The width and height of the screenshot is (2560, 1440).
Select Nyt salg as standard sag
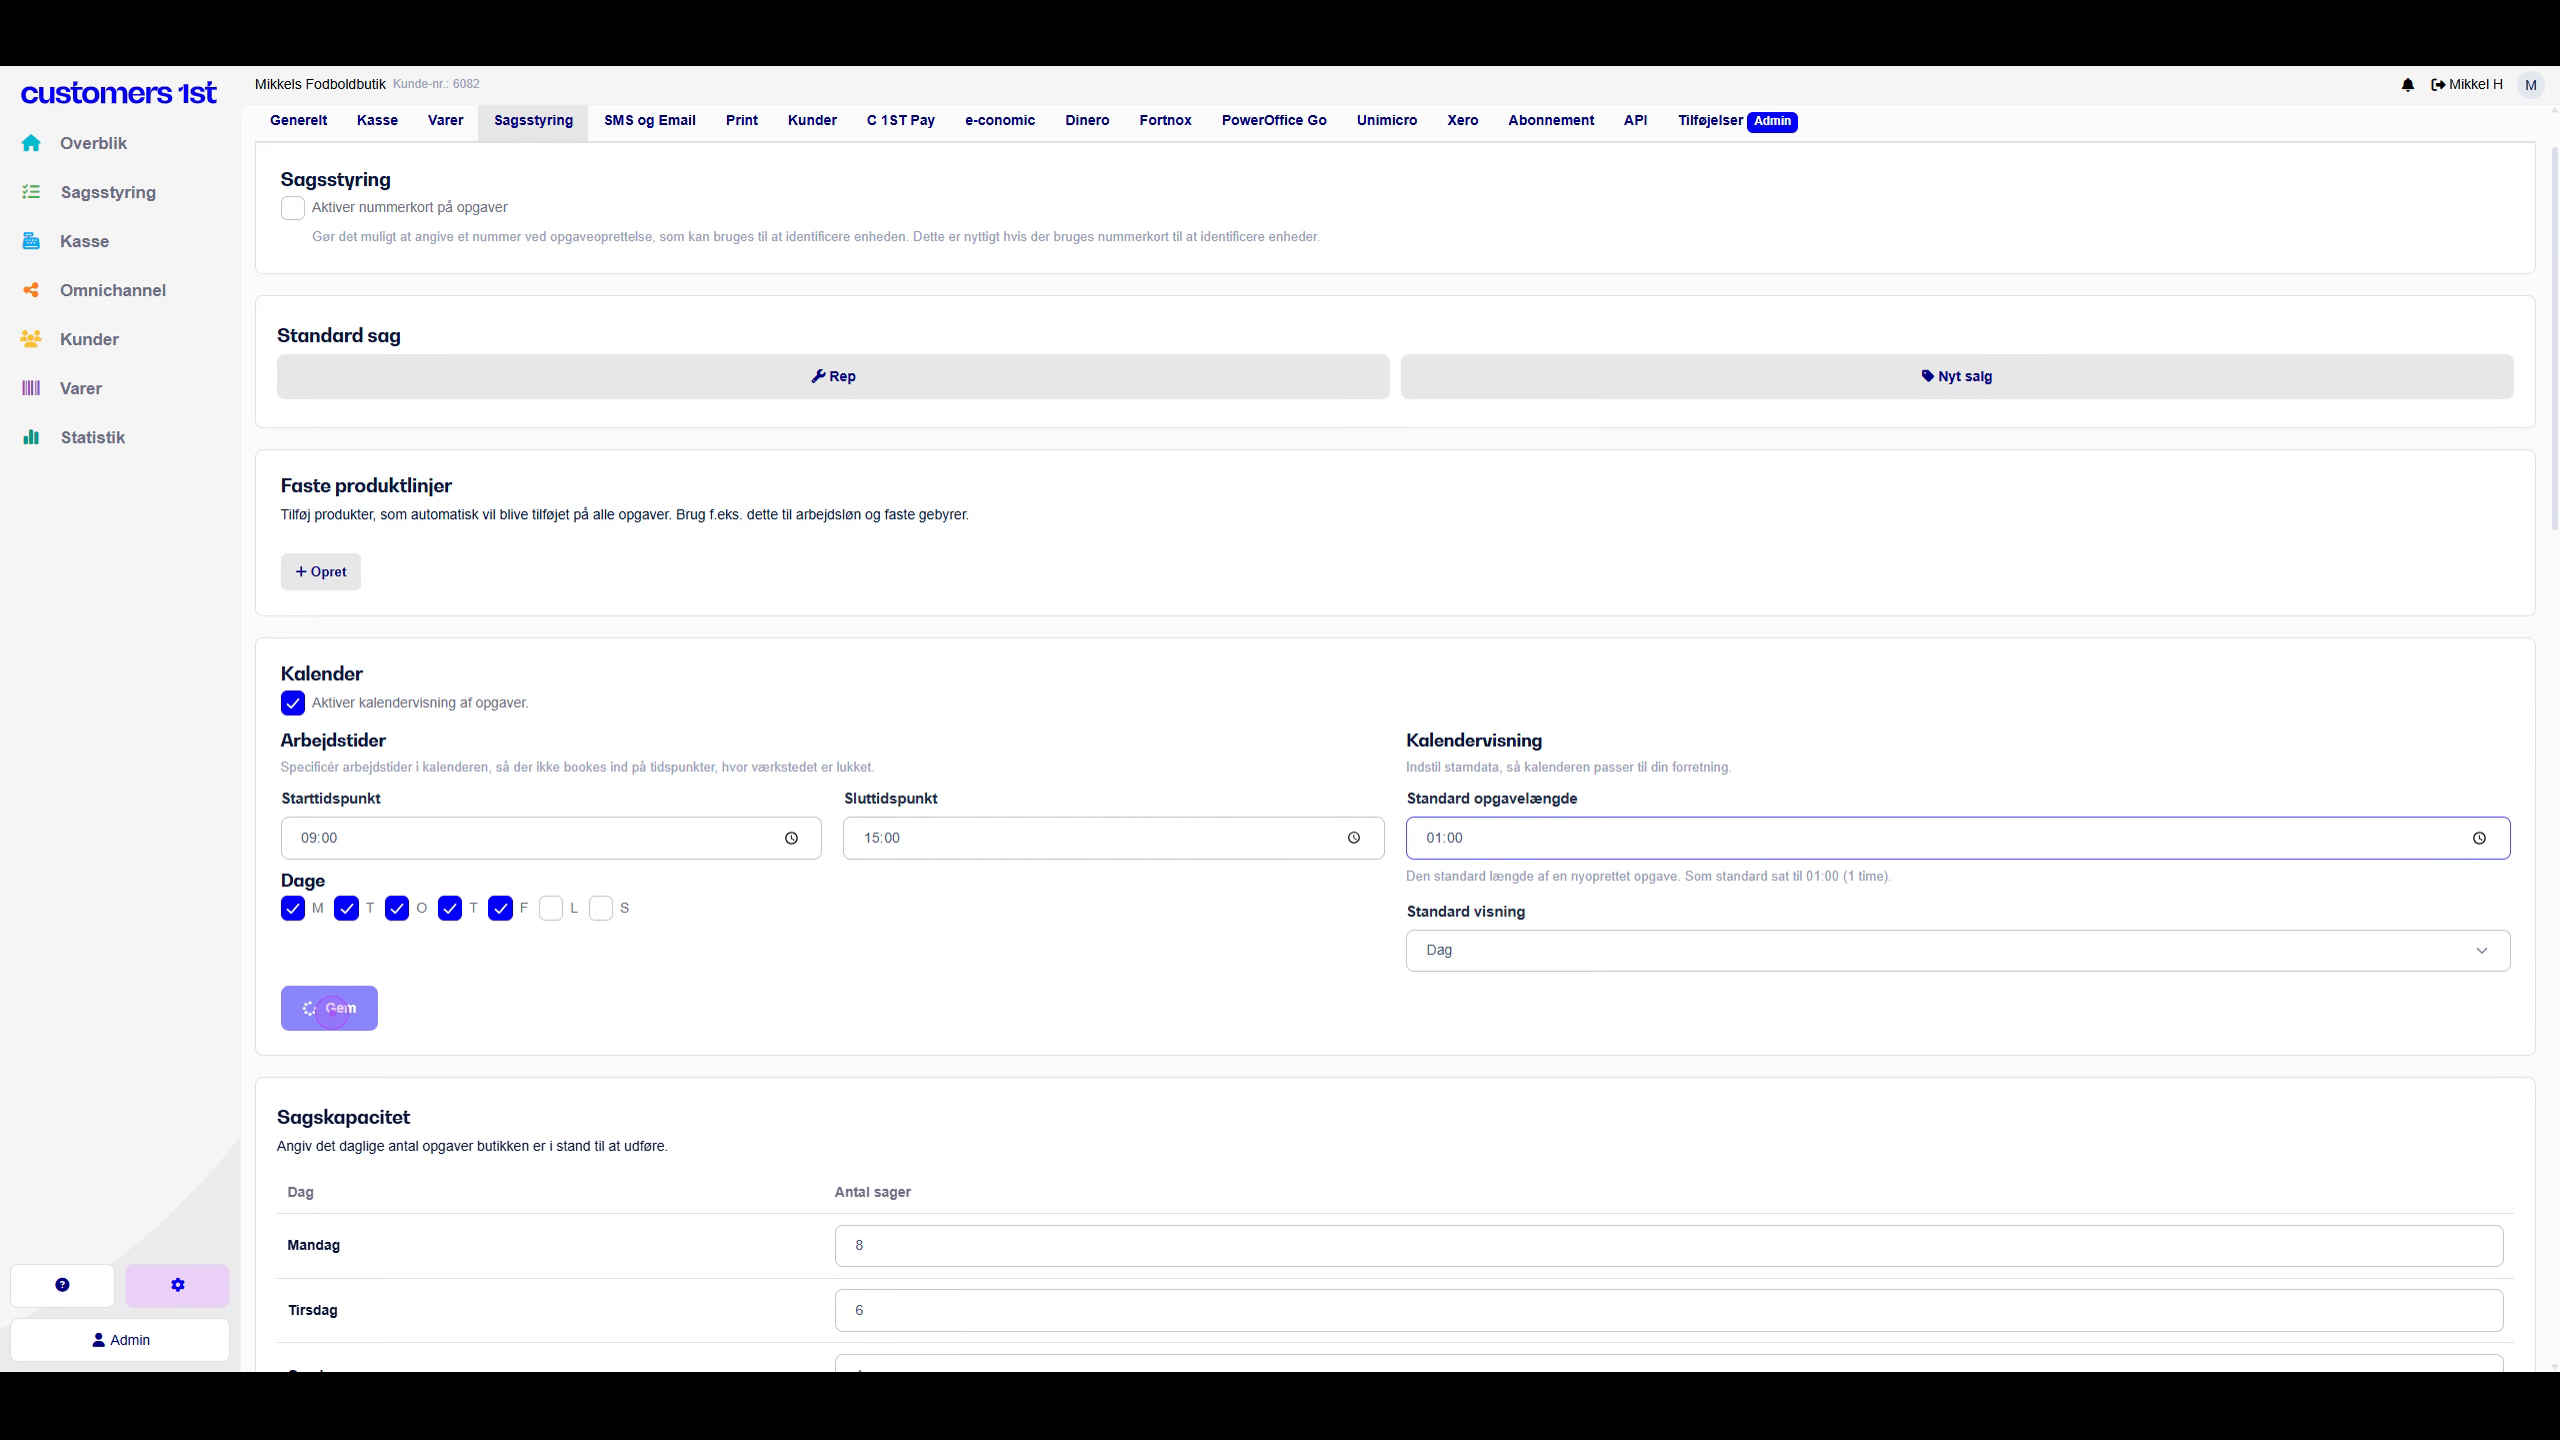pyautogui.click(x=1957, y=377)
